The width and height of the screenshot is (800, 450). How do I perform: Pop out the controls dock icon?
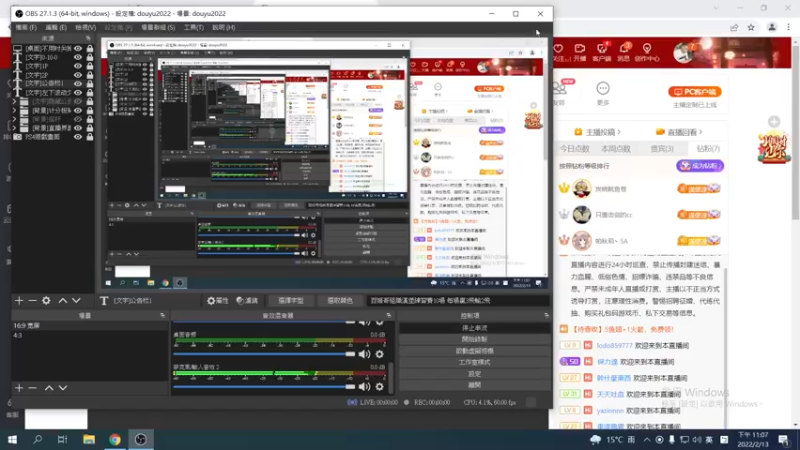coord(546,316)
